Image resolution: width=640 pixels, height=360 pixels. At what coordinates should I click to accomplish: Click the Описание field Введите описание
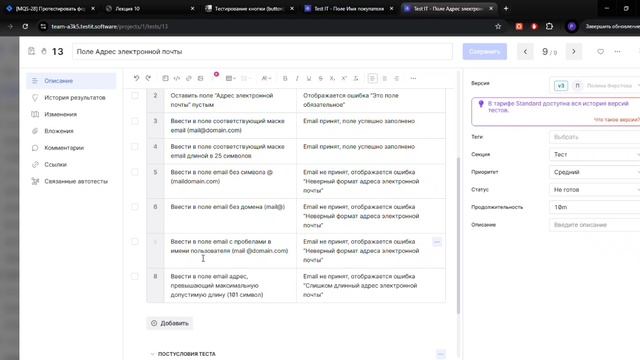tap(595, 225)
